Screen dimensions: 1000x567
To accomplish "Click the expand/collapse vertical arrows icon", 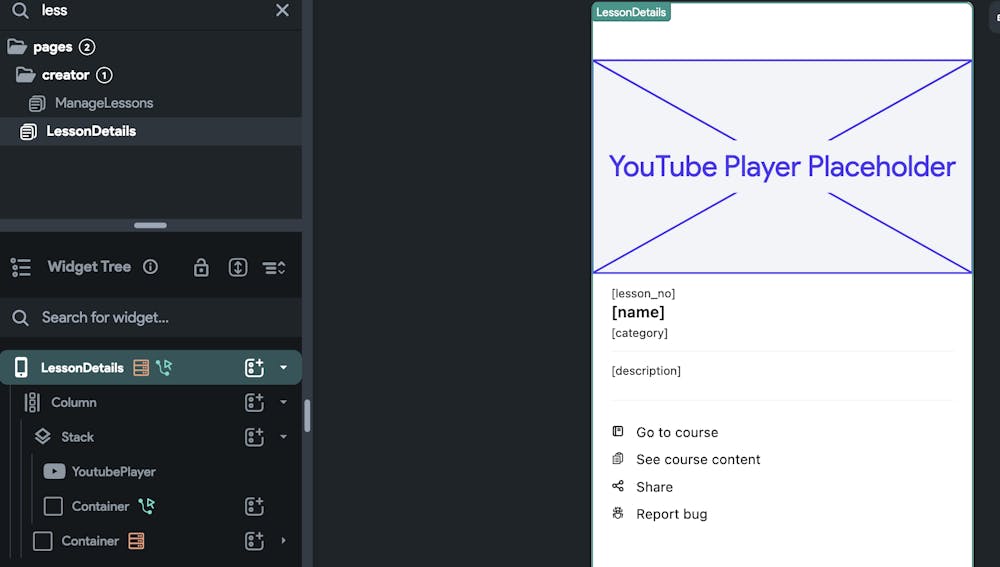I will point(238,267).
